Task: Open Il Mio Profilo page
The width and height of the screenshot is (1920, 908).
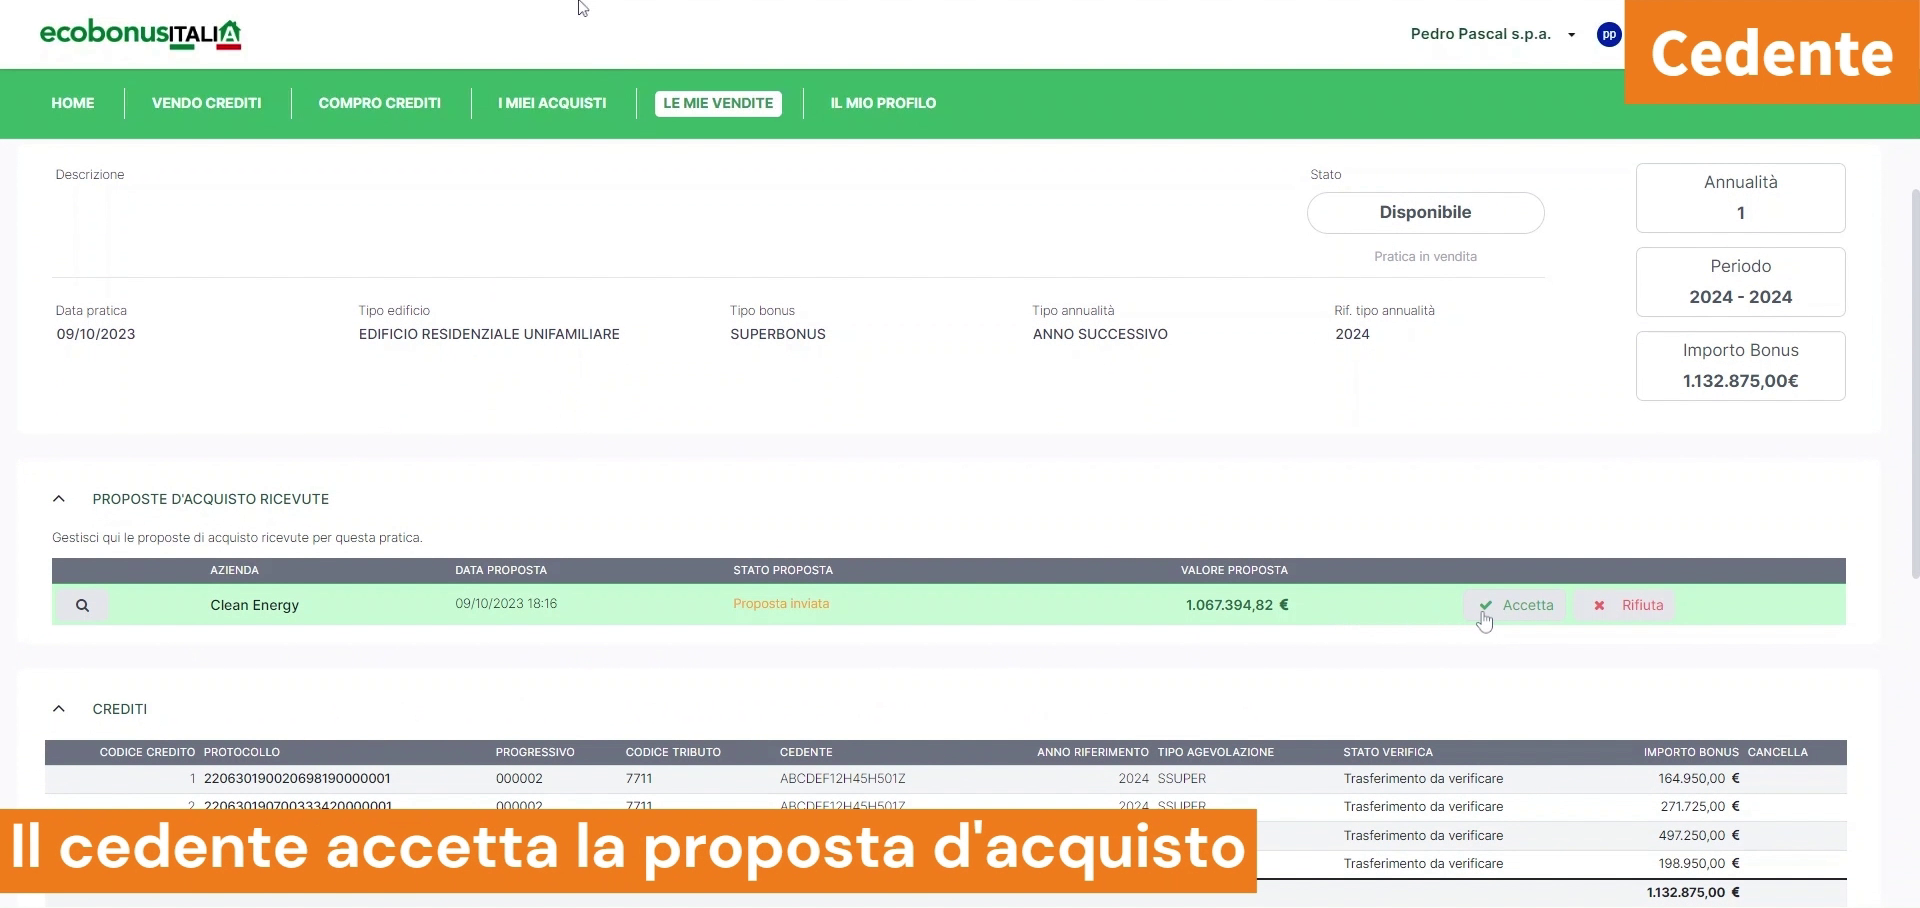Action: [x=883, y=103]
